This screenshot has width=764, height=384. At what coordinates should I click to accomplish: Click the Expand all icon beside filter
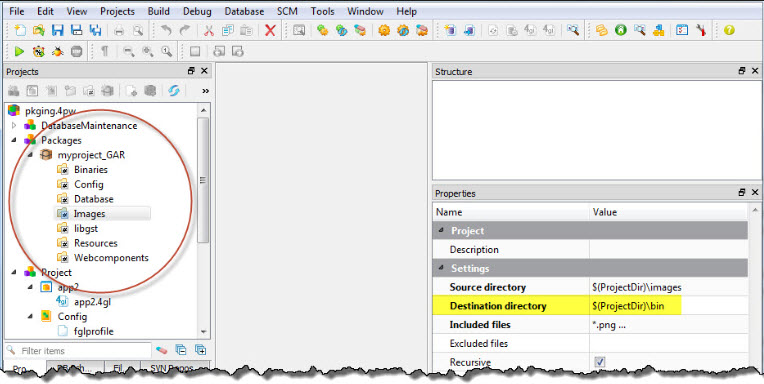click(x=200, y=350)
